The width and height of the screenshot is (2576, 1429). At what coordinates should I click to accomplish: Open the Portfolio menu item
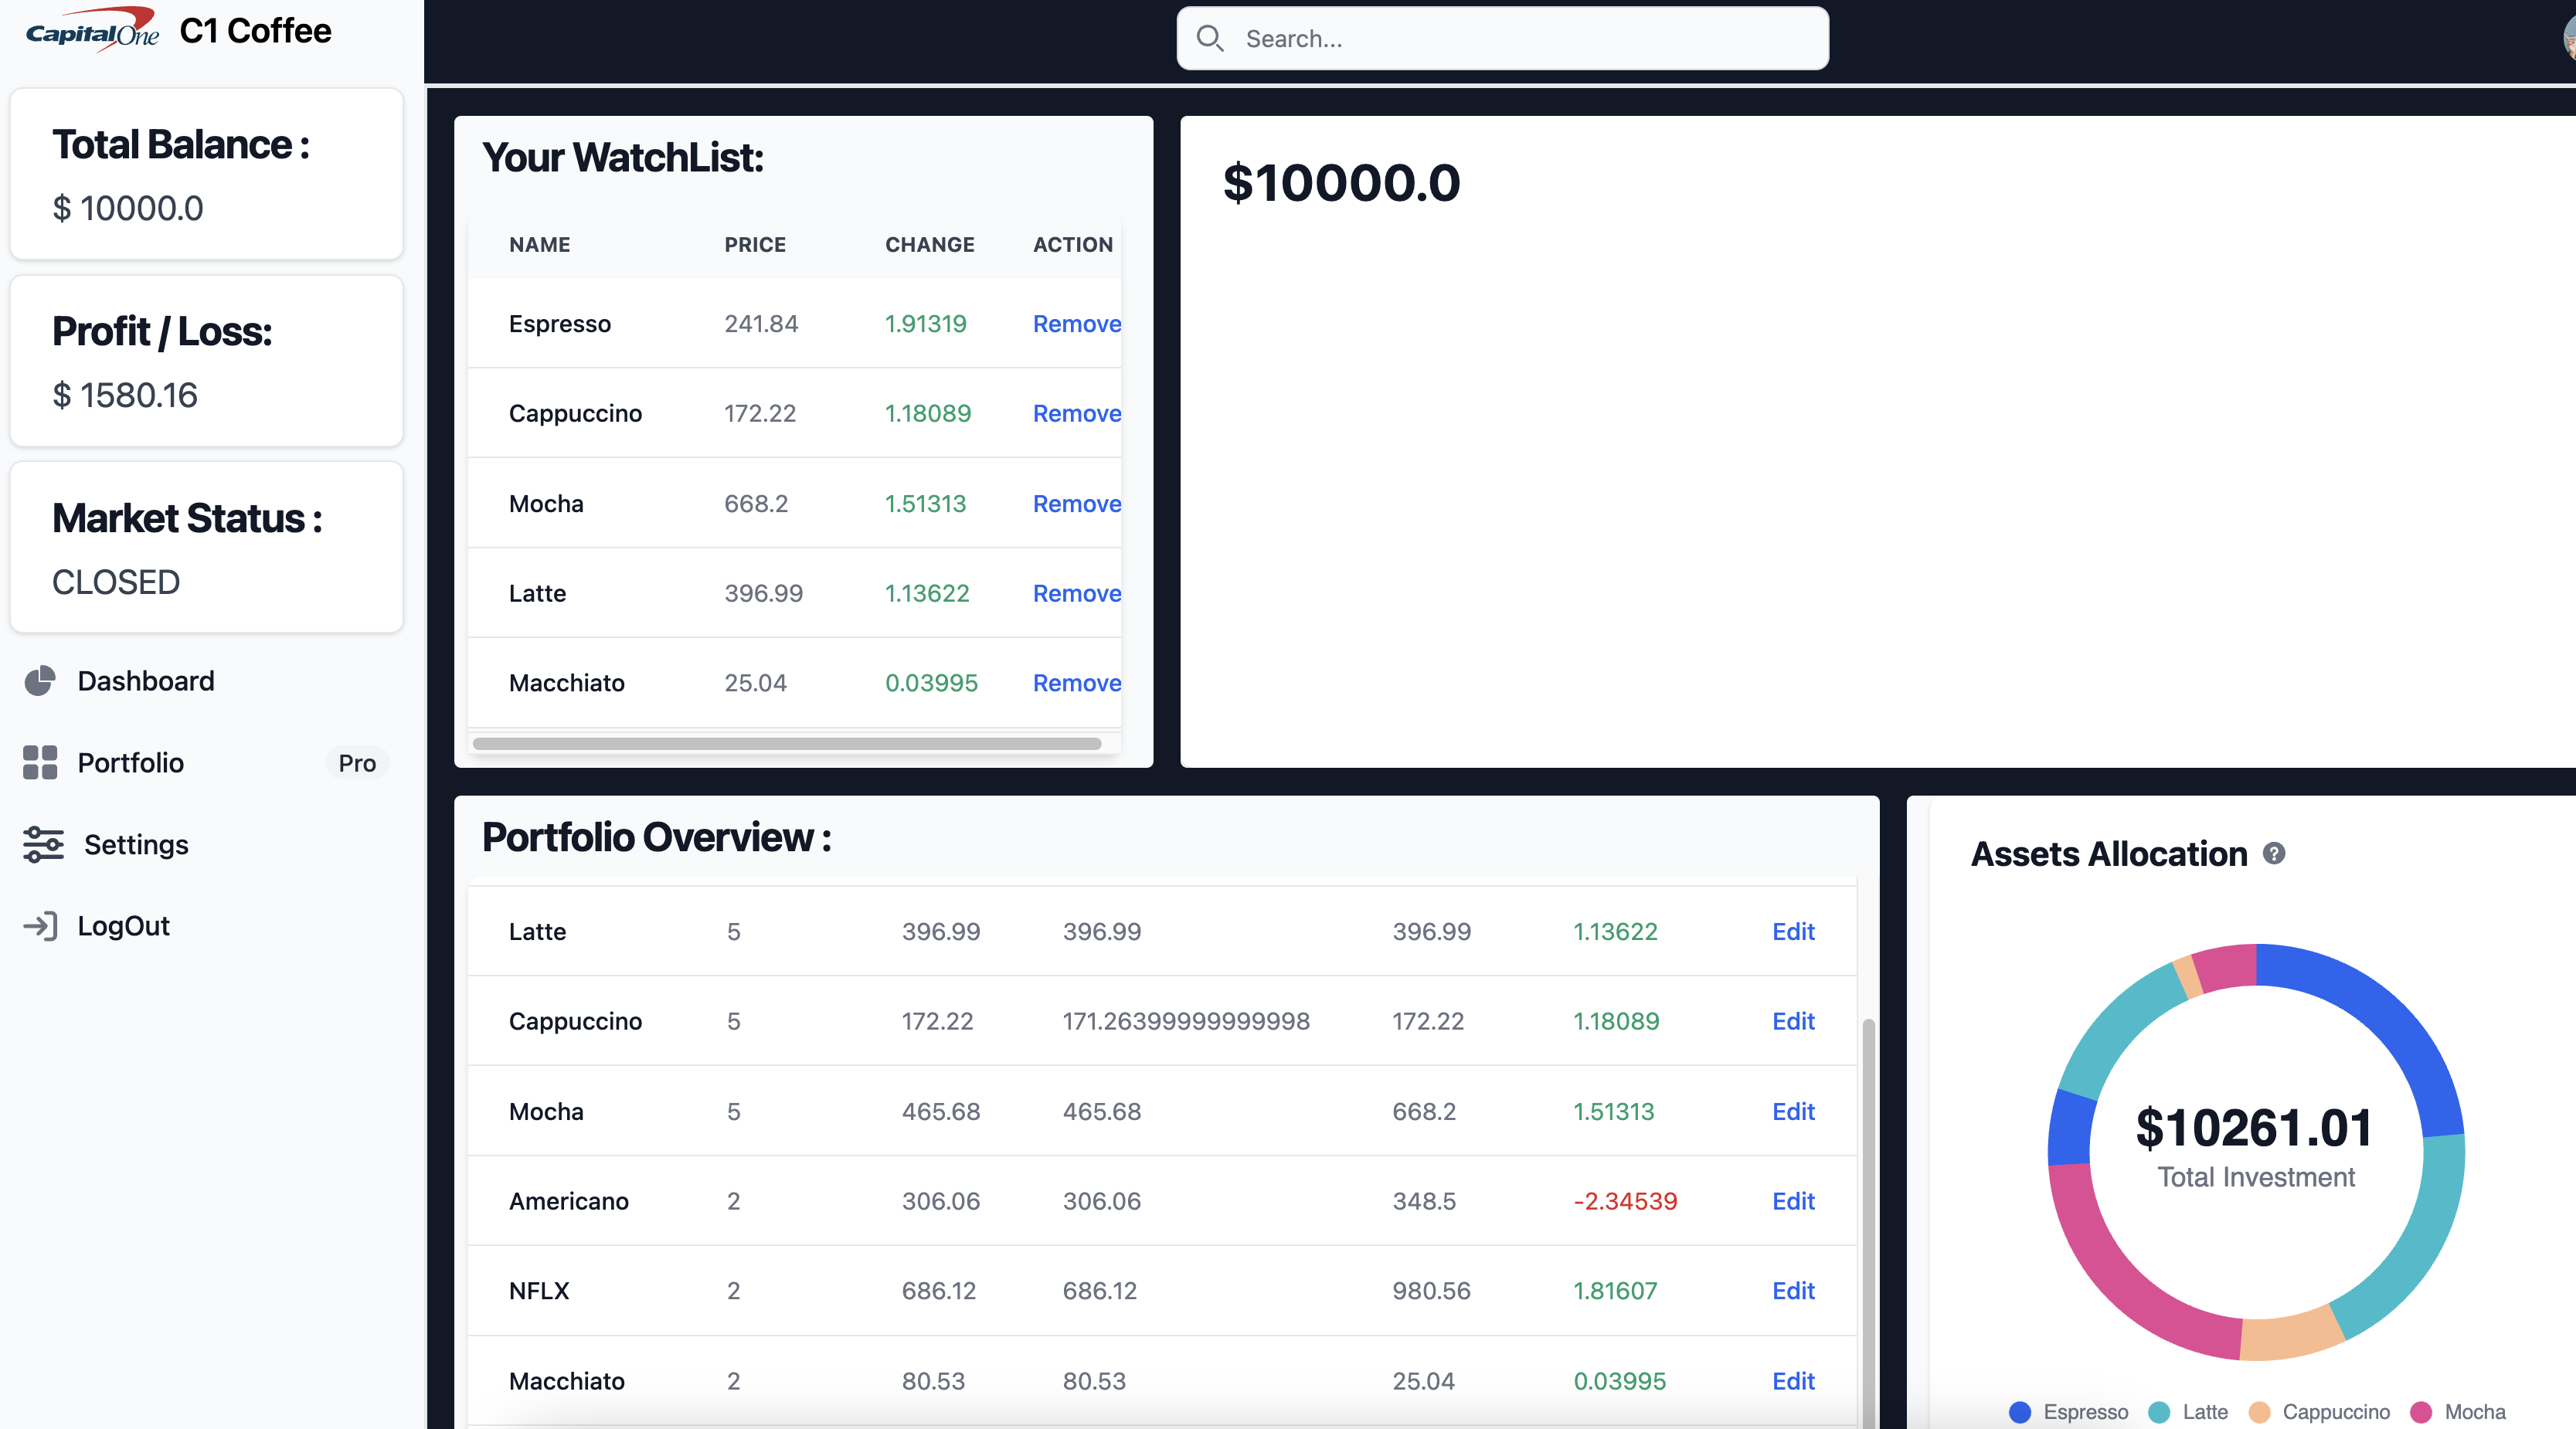131,762
